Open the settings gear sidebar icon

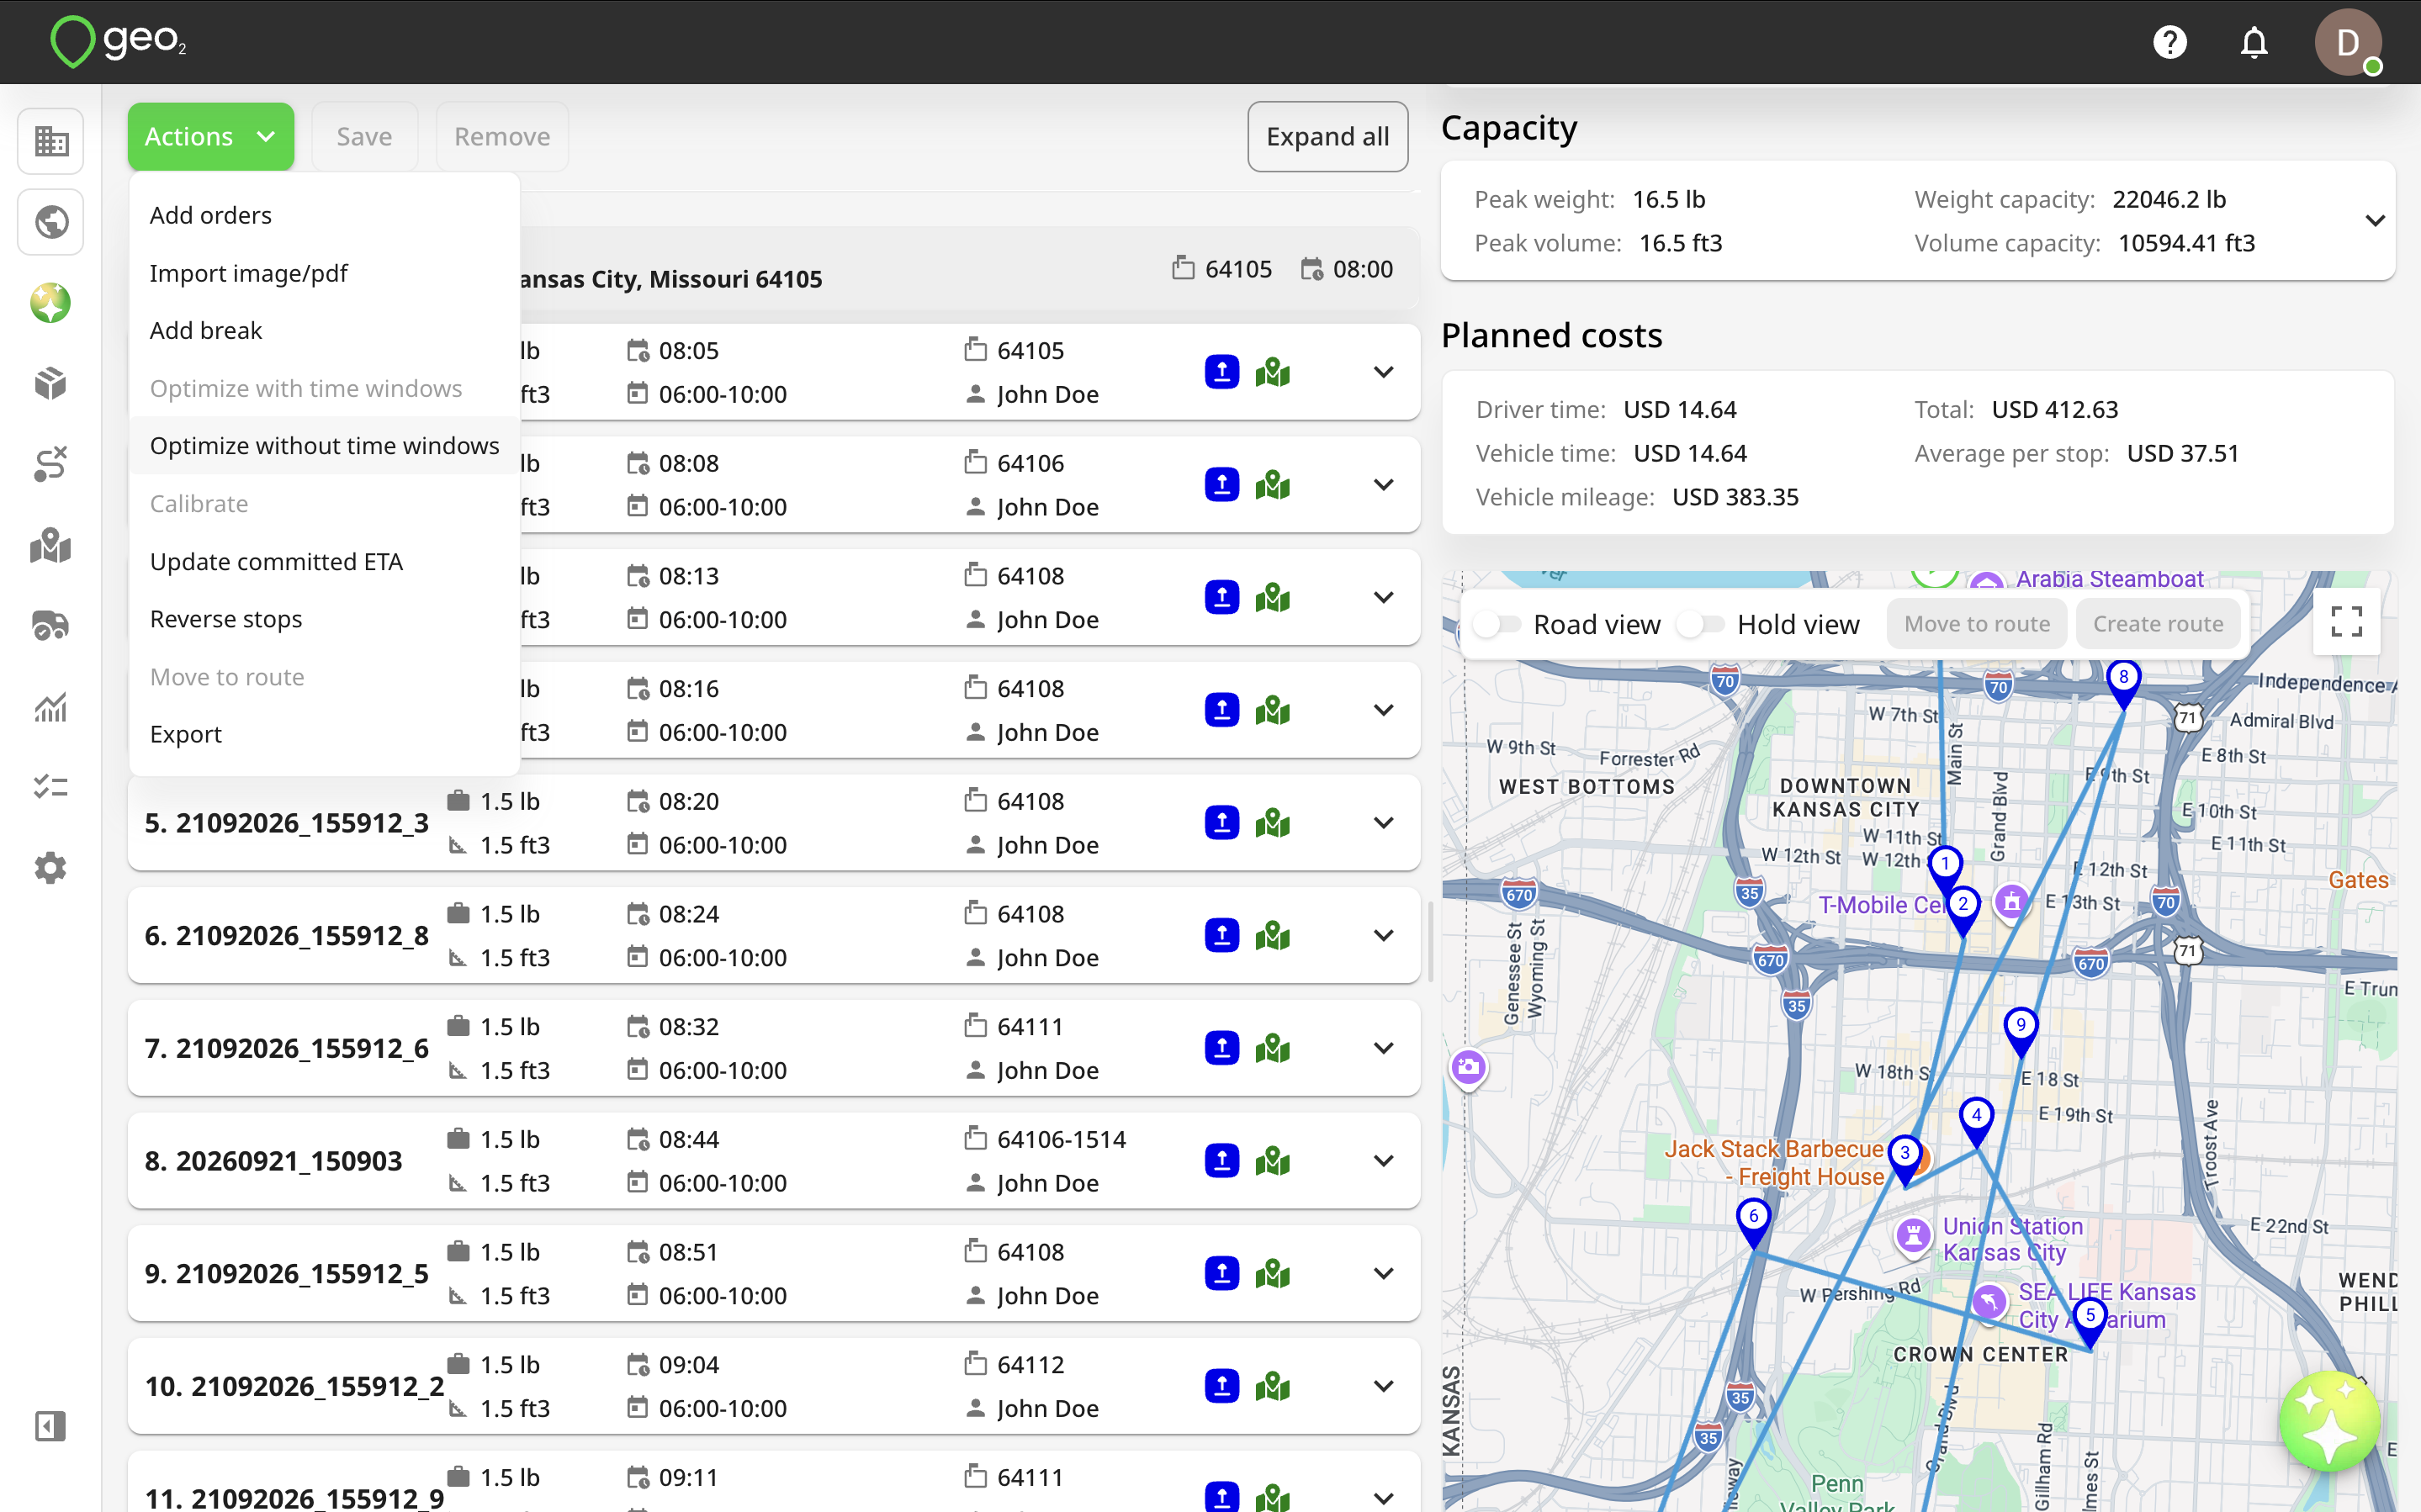point(50,868)
